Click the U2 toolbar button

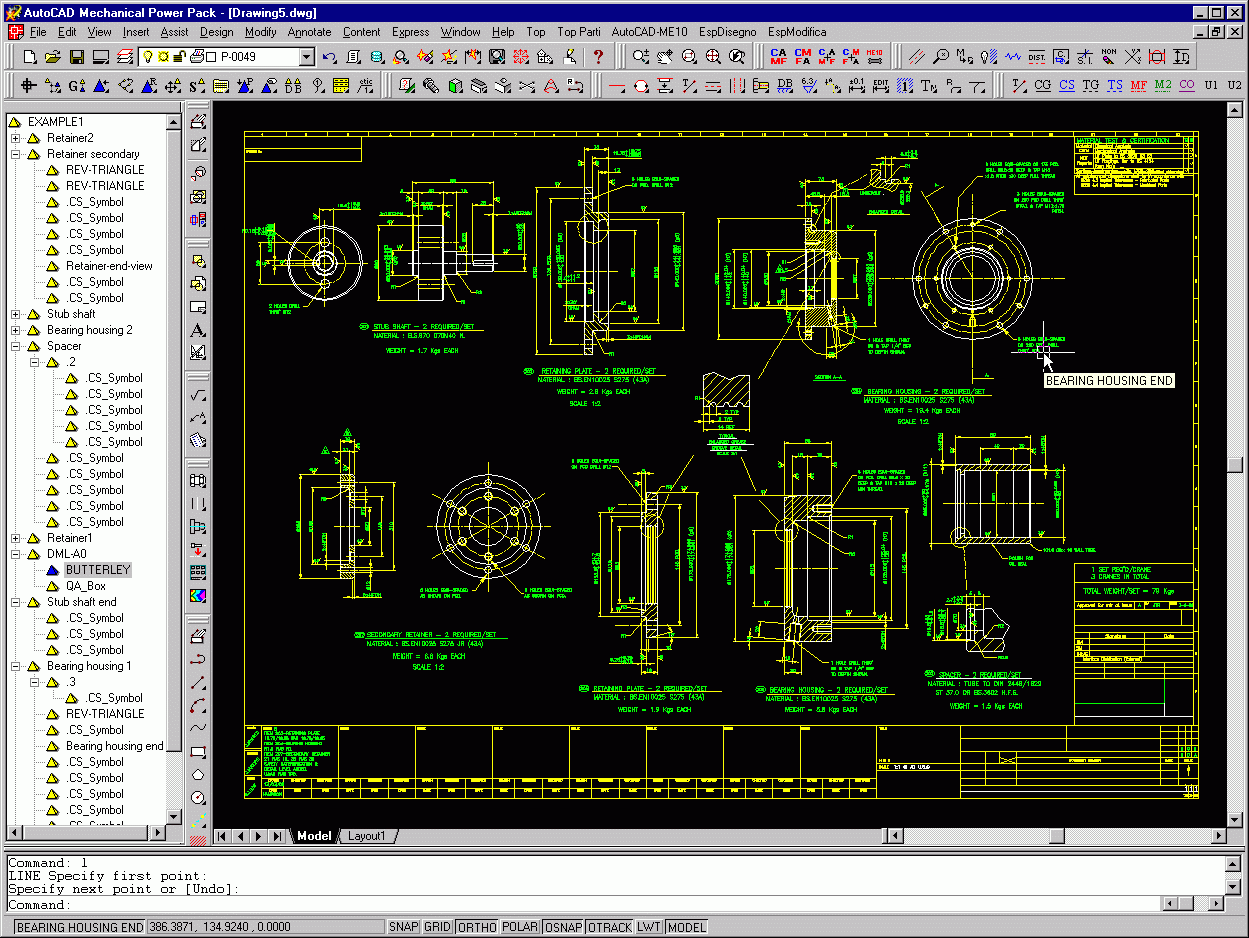1234,85
